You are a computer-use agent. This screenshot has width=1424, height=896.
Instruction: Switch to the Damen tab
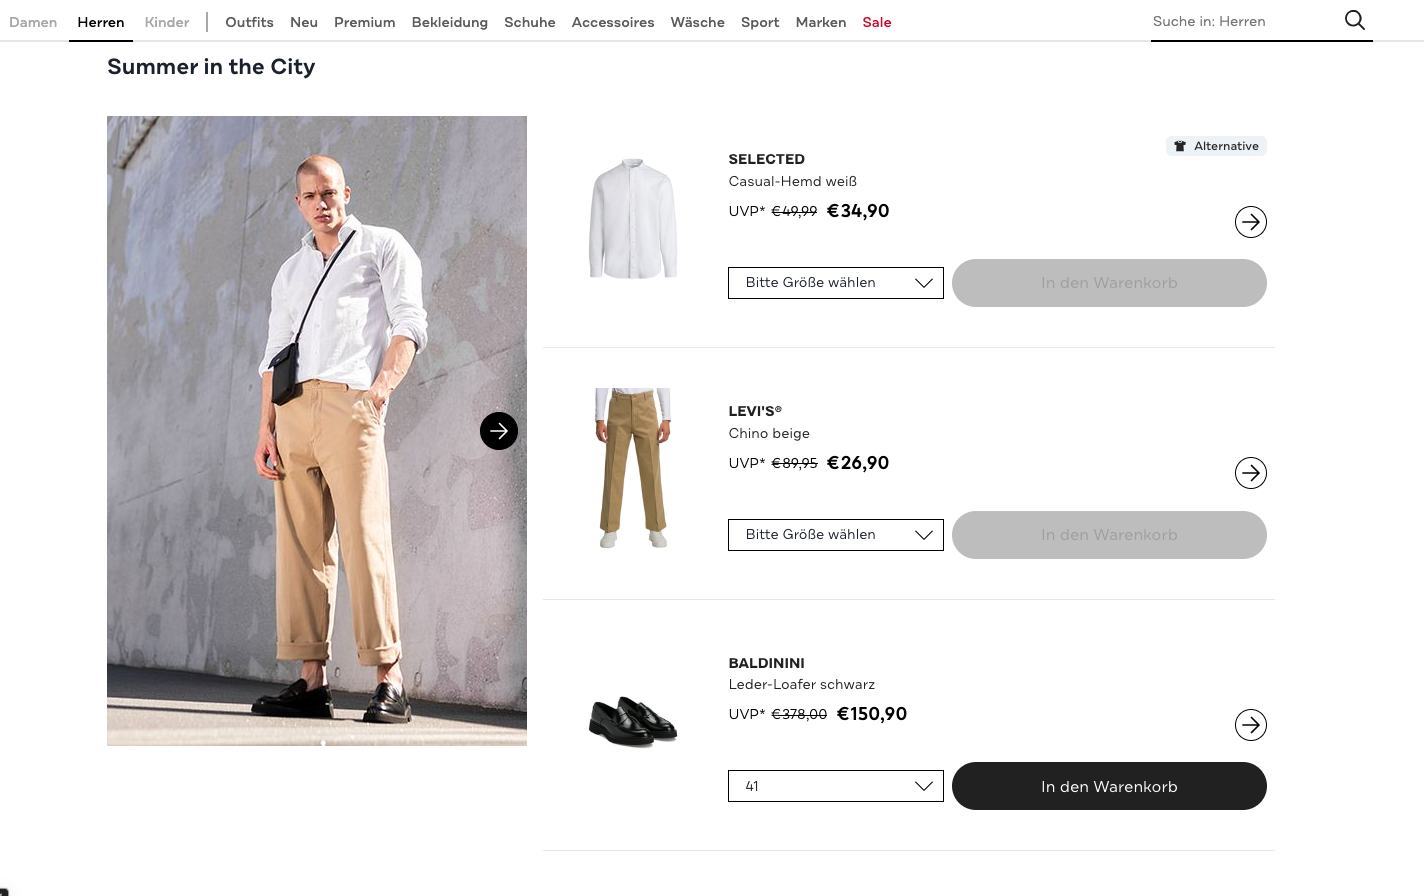pyautogui.click(x=33, y=22)
